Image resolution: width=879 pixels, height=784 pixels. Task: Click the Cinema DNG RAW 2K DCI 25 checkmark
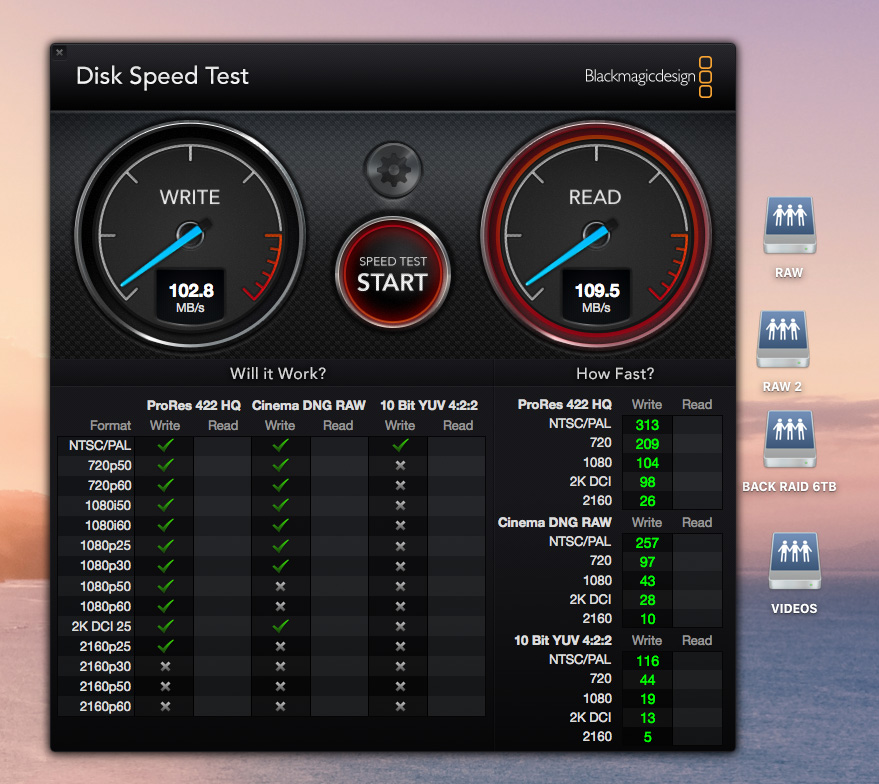(280, 626)
